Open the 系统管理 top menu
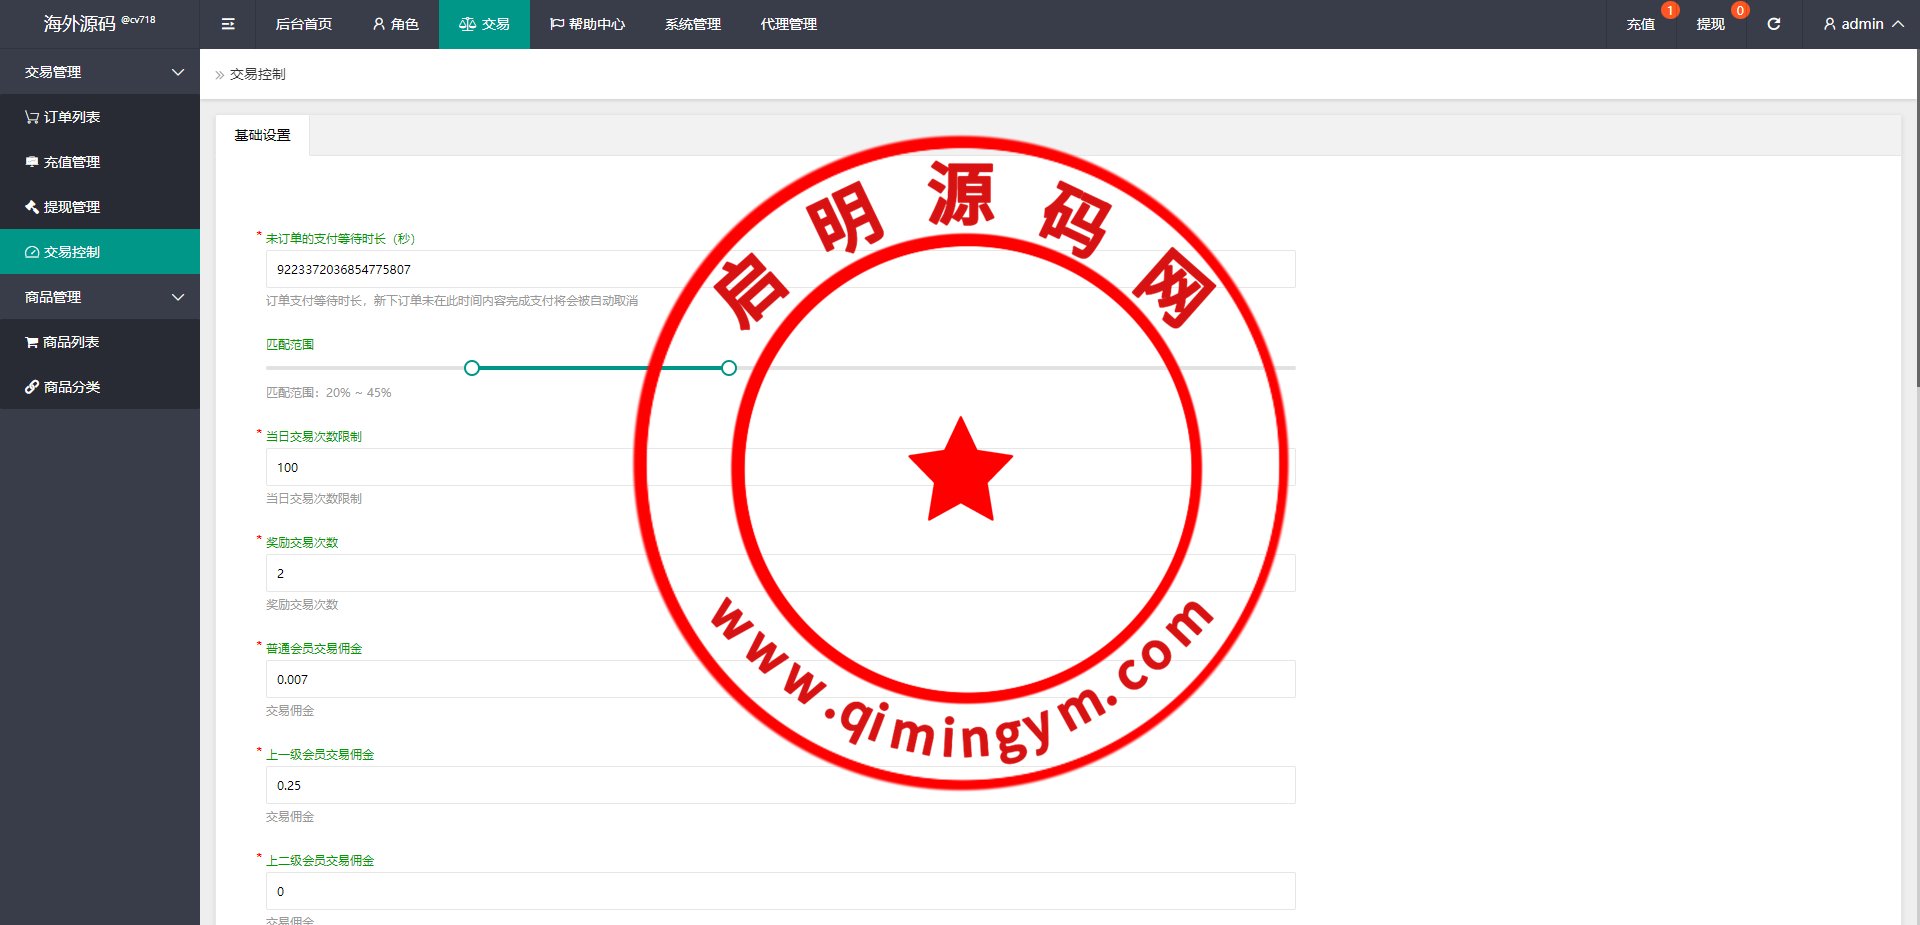Viewport: 1920px width, 925px height. (692, 24)
